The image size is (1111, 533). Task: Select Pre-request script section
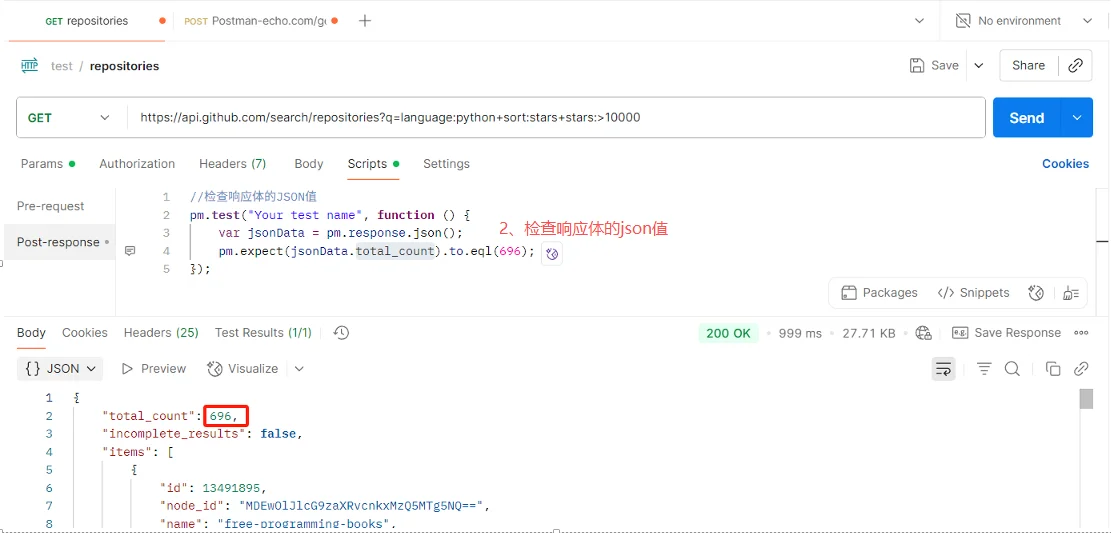click(50, 206)
